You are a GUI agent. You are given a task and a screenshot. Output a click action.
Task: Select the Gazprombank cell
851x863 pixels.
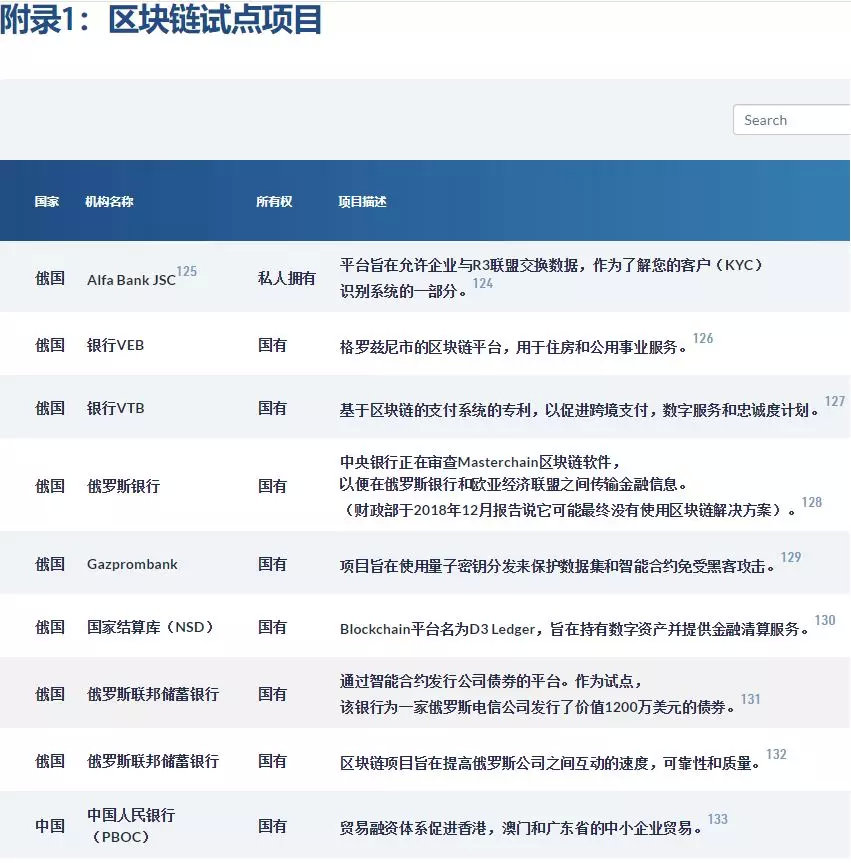(132, 564)
